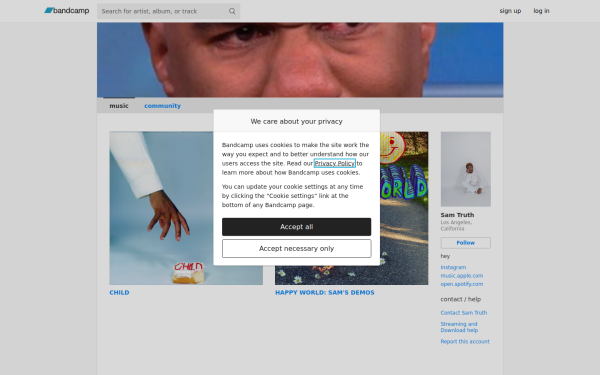Click the artist banner header image
600x375 pixels.
[x=300, y=60]
